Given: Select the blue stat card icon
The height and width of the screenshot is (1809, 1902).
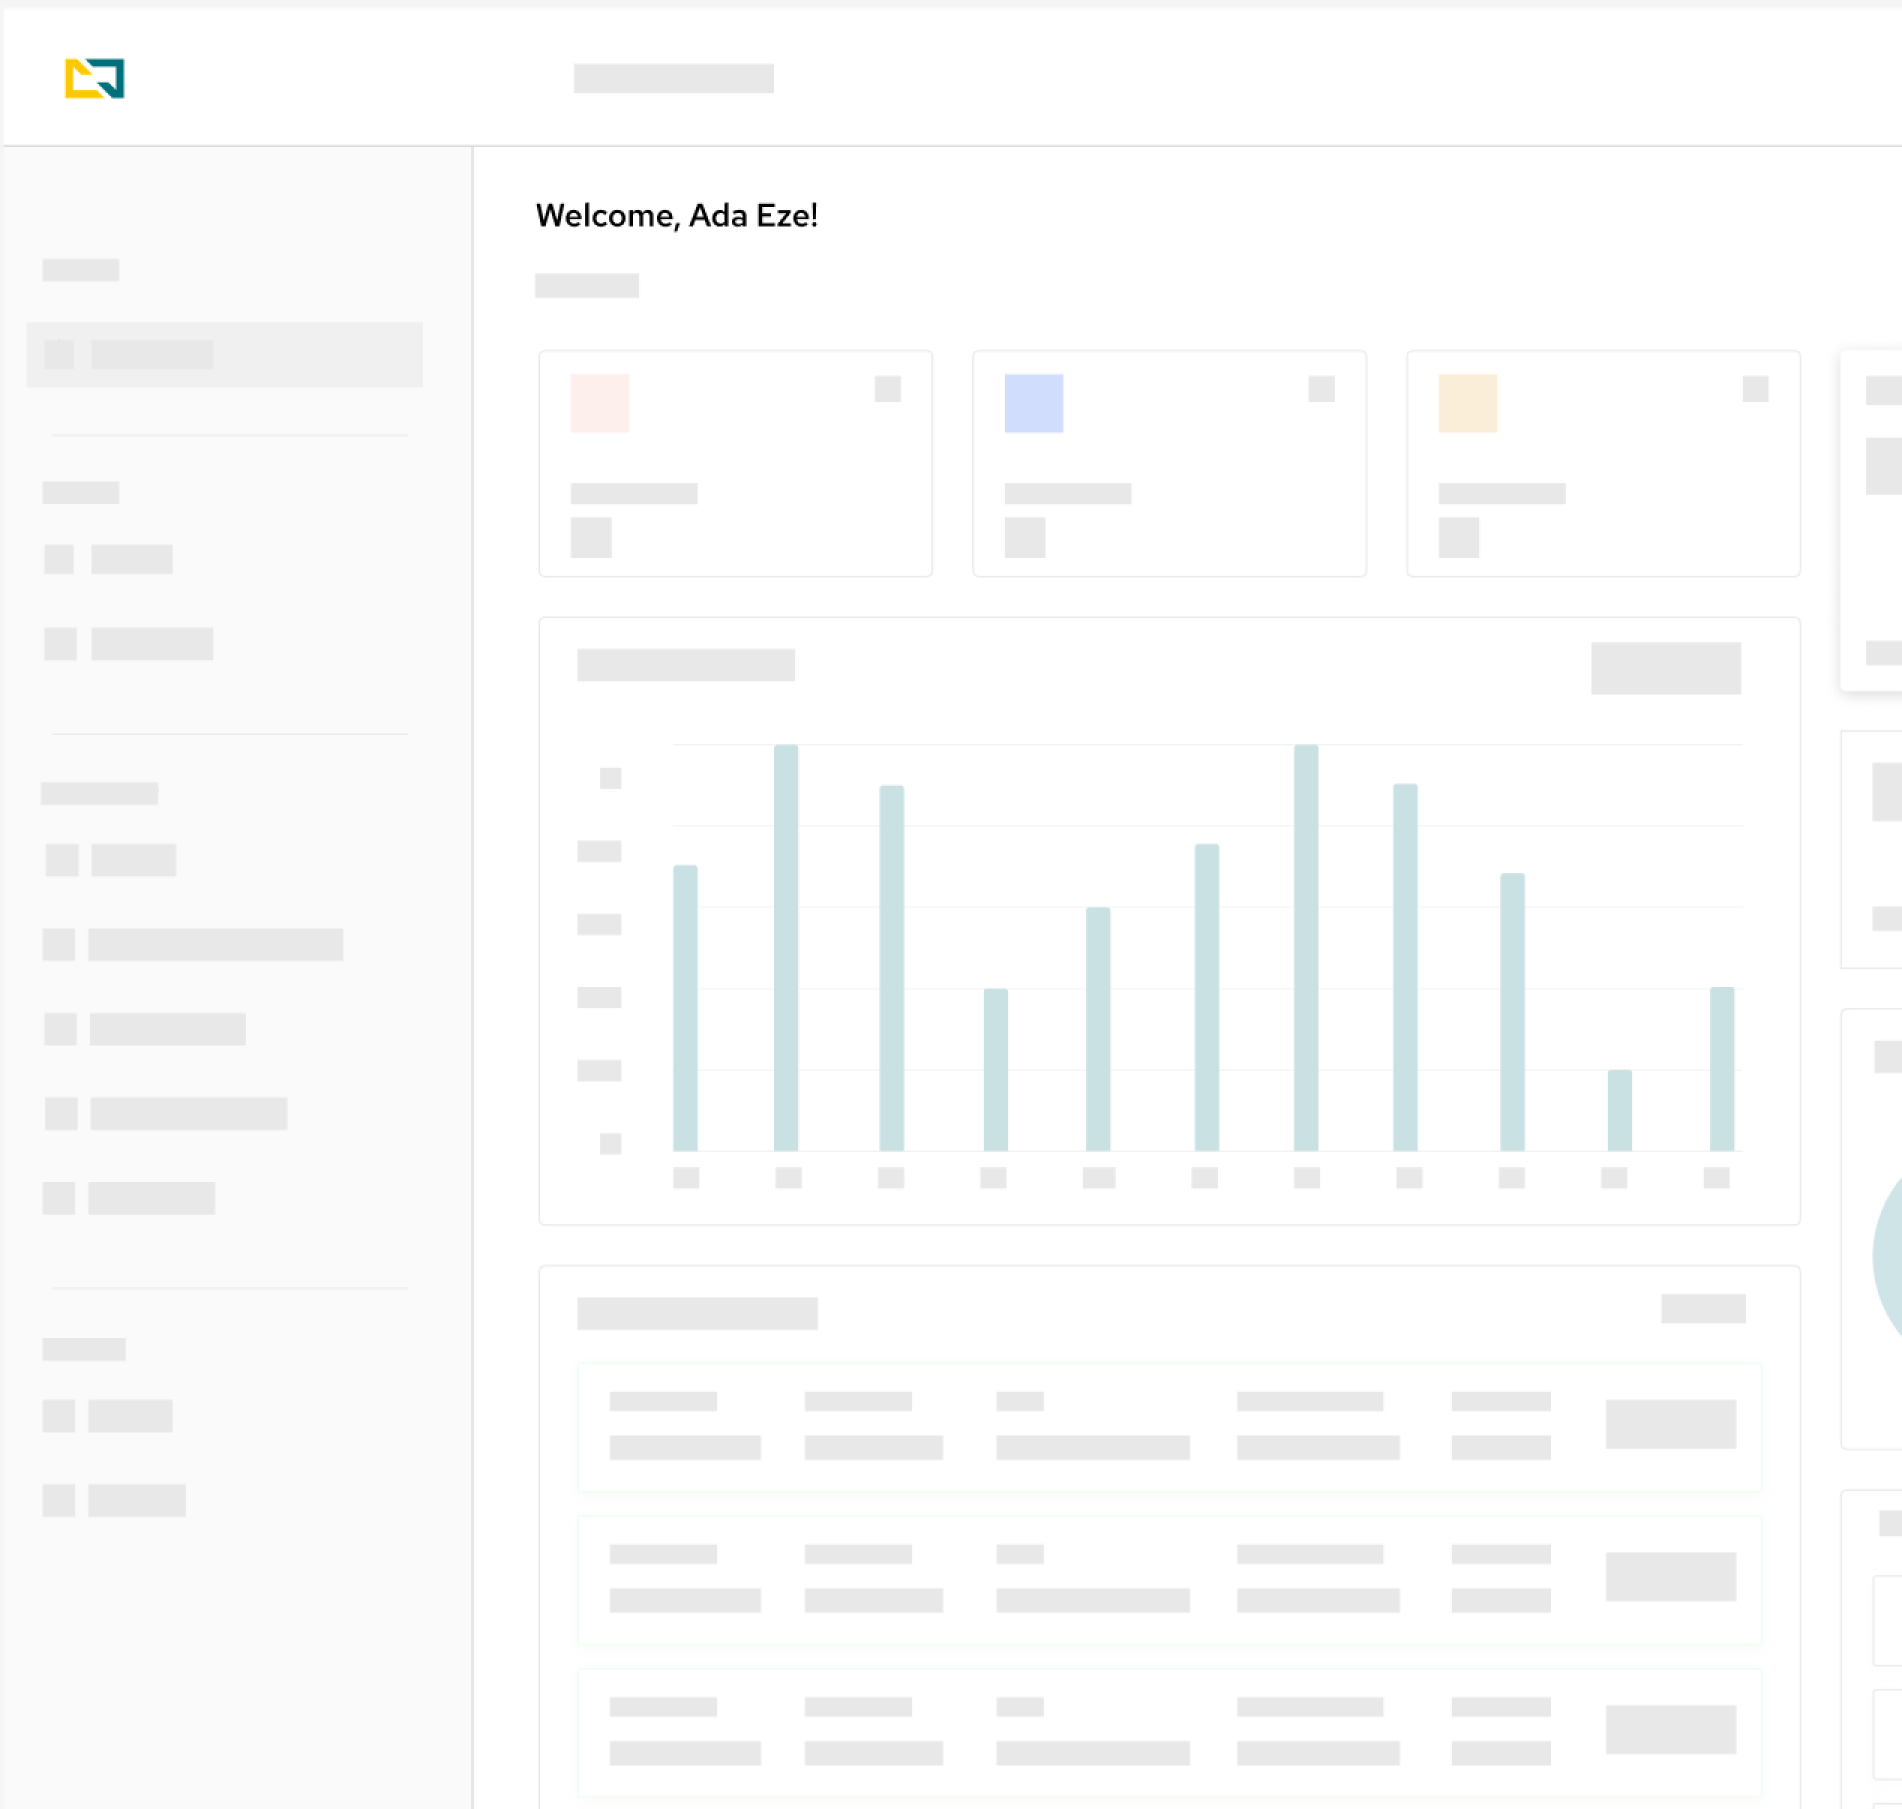Looking at the screenshot, I should click(x=1034, y=402).
